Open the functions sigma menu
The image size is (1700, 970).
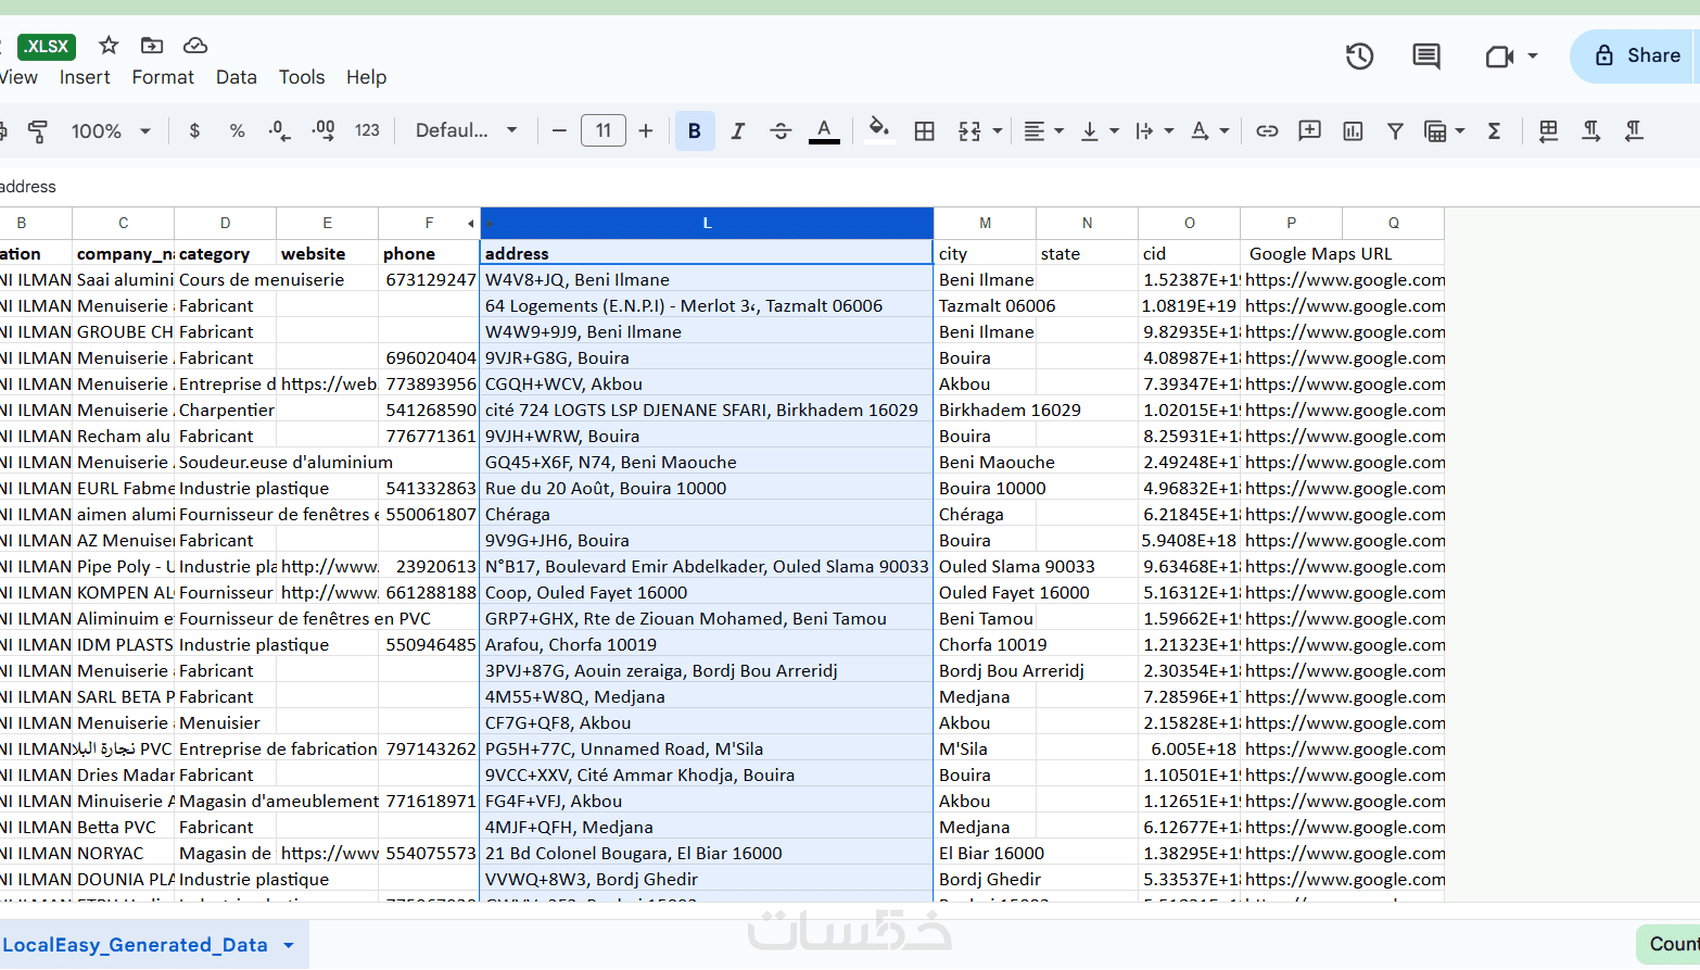(1494, 131)
